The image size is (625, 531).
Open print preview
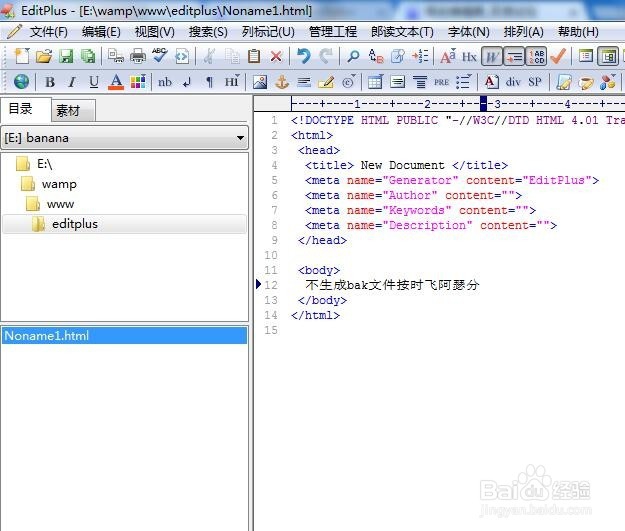point(116,56)
